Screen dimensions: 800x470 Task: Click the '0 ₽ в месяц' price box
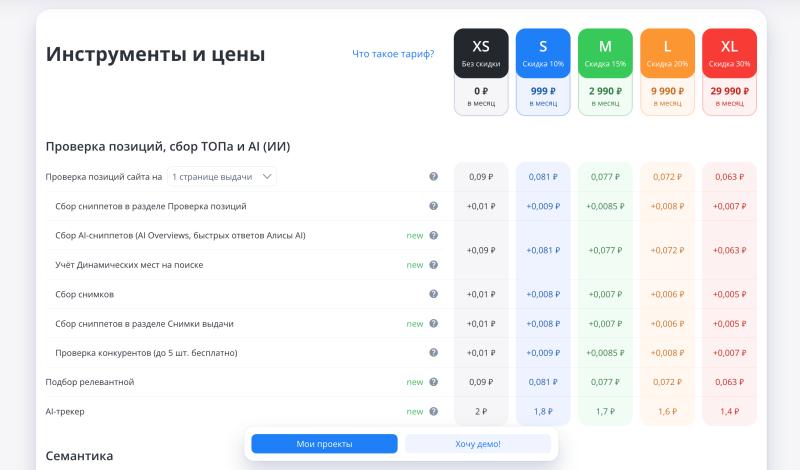click(x=481, y=96)
